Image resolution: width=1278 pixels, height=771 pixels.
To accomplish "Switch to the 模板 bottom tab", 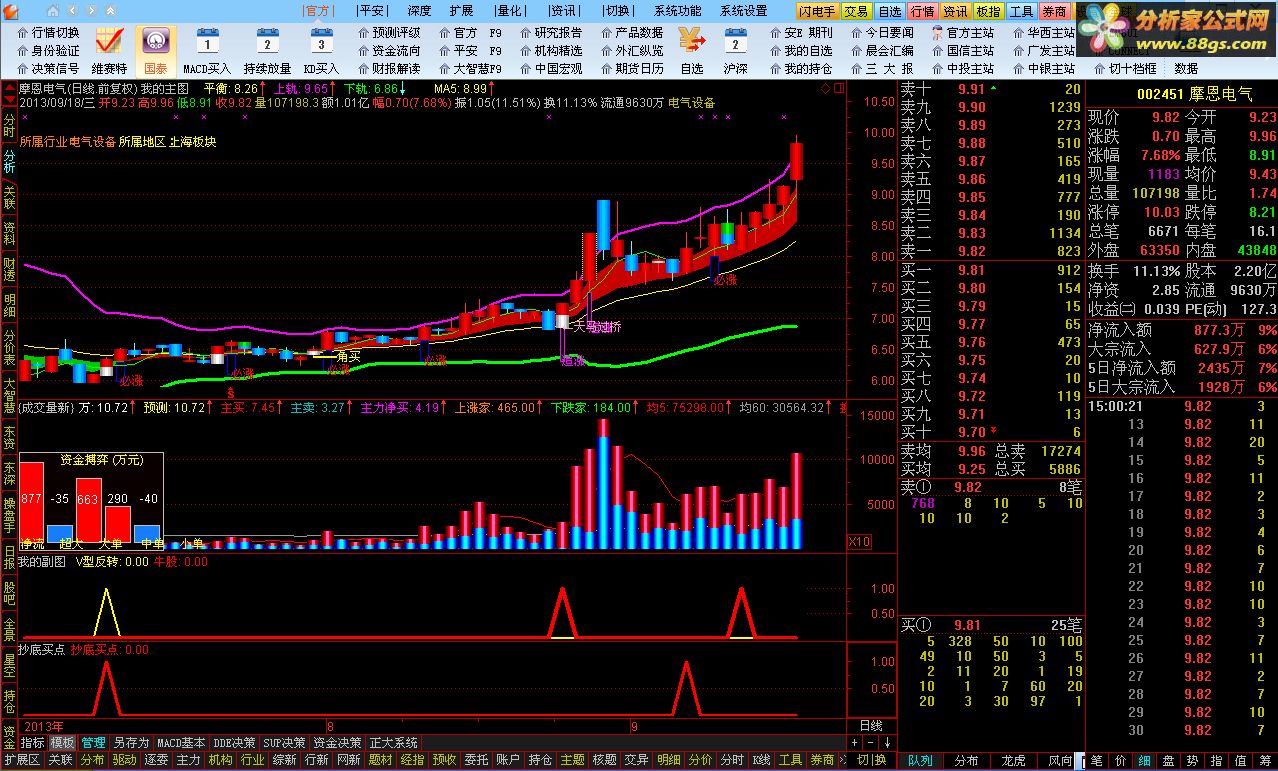I will point(63,743).
